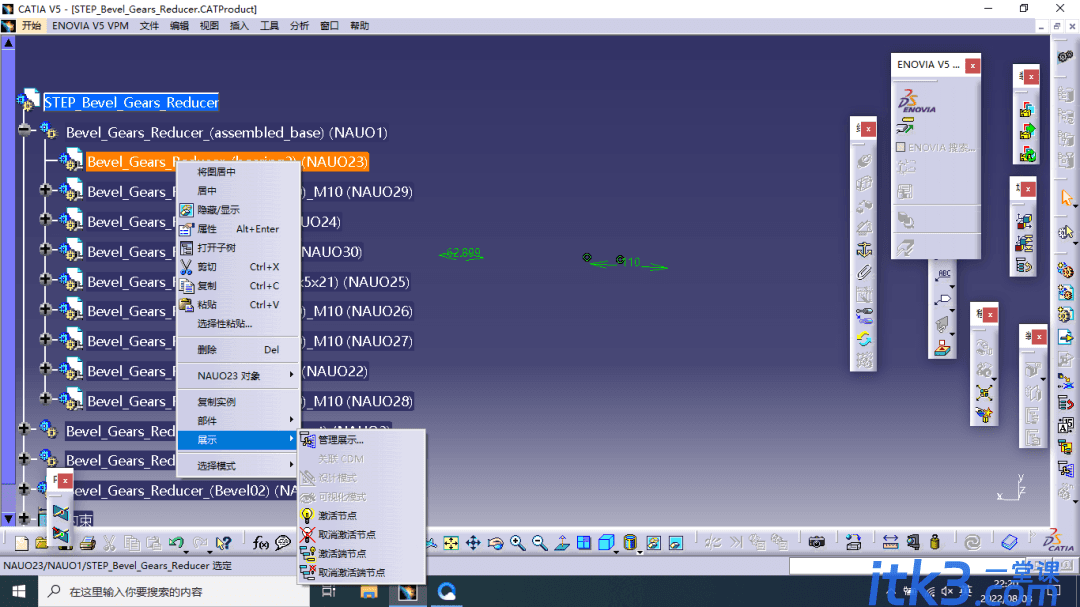Open the 工具 menu in menu bar
1080x607 pixels.
[x=269, y=26]
